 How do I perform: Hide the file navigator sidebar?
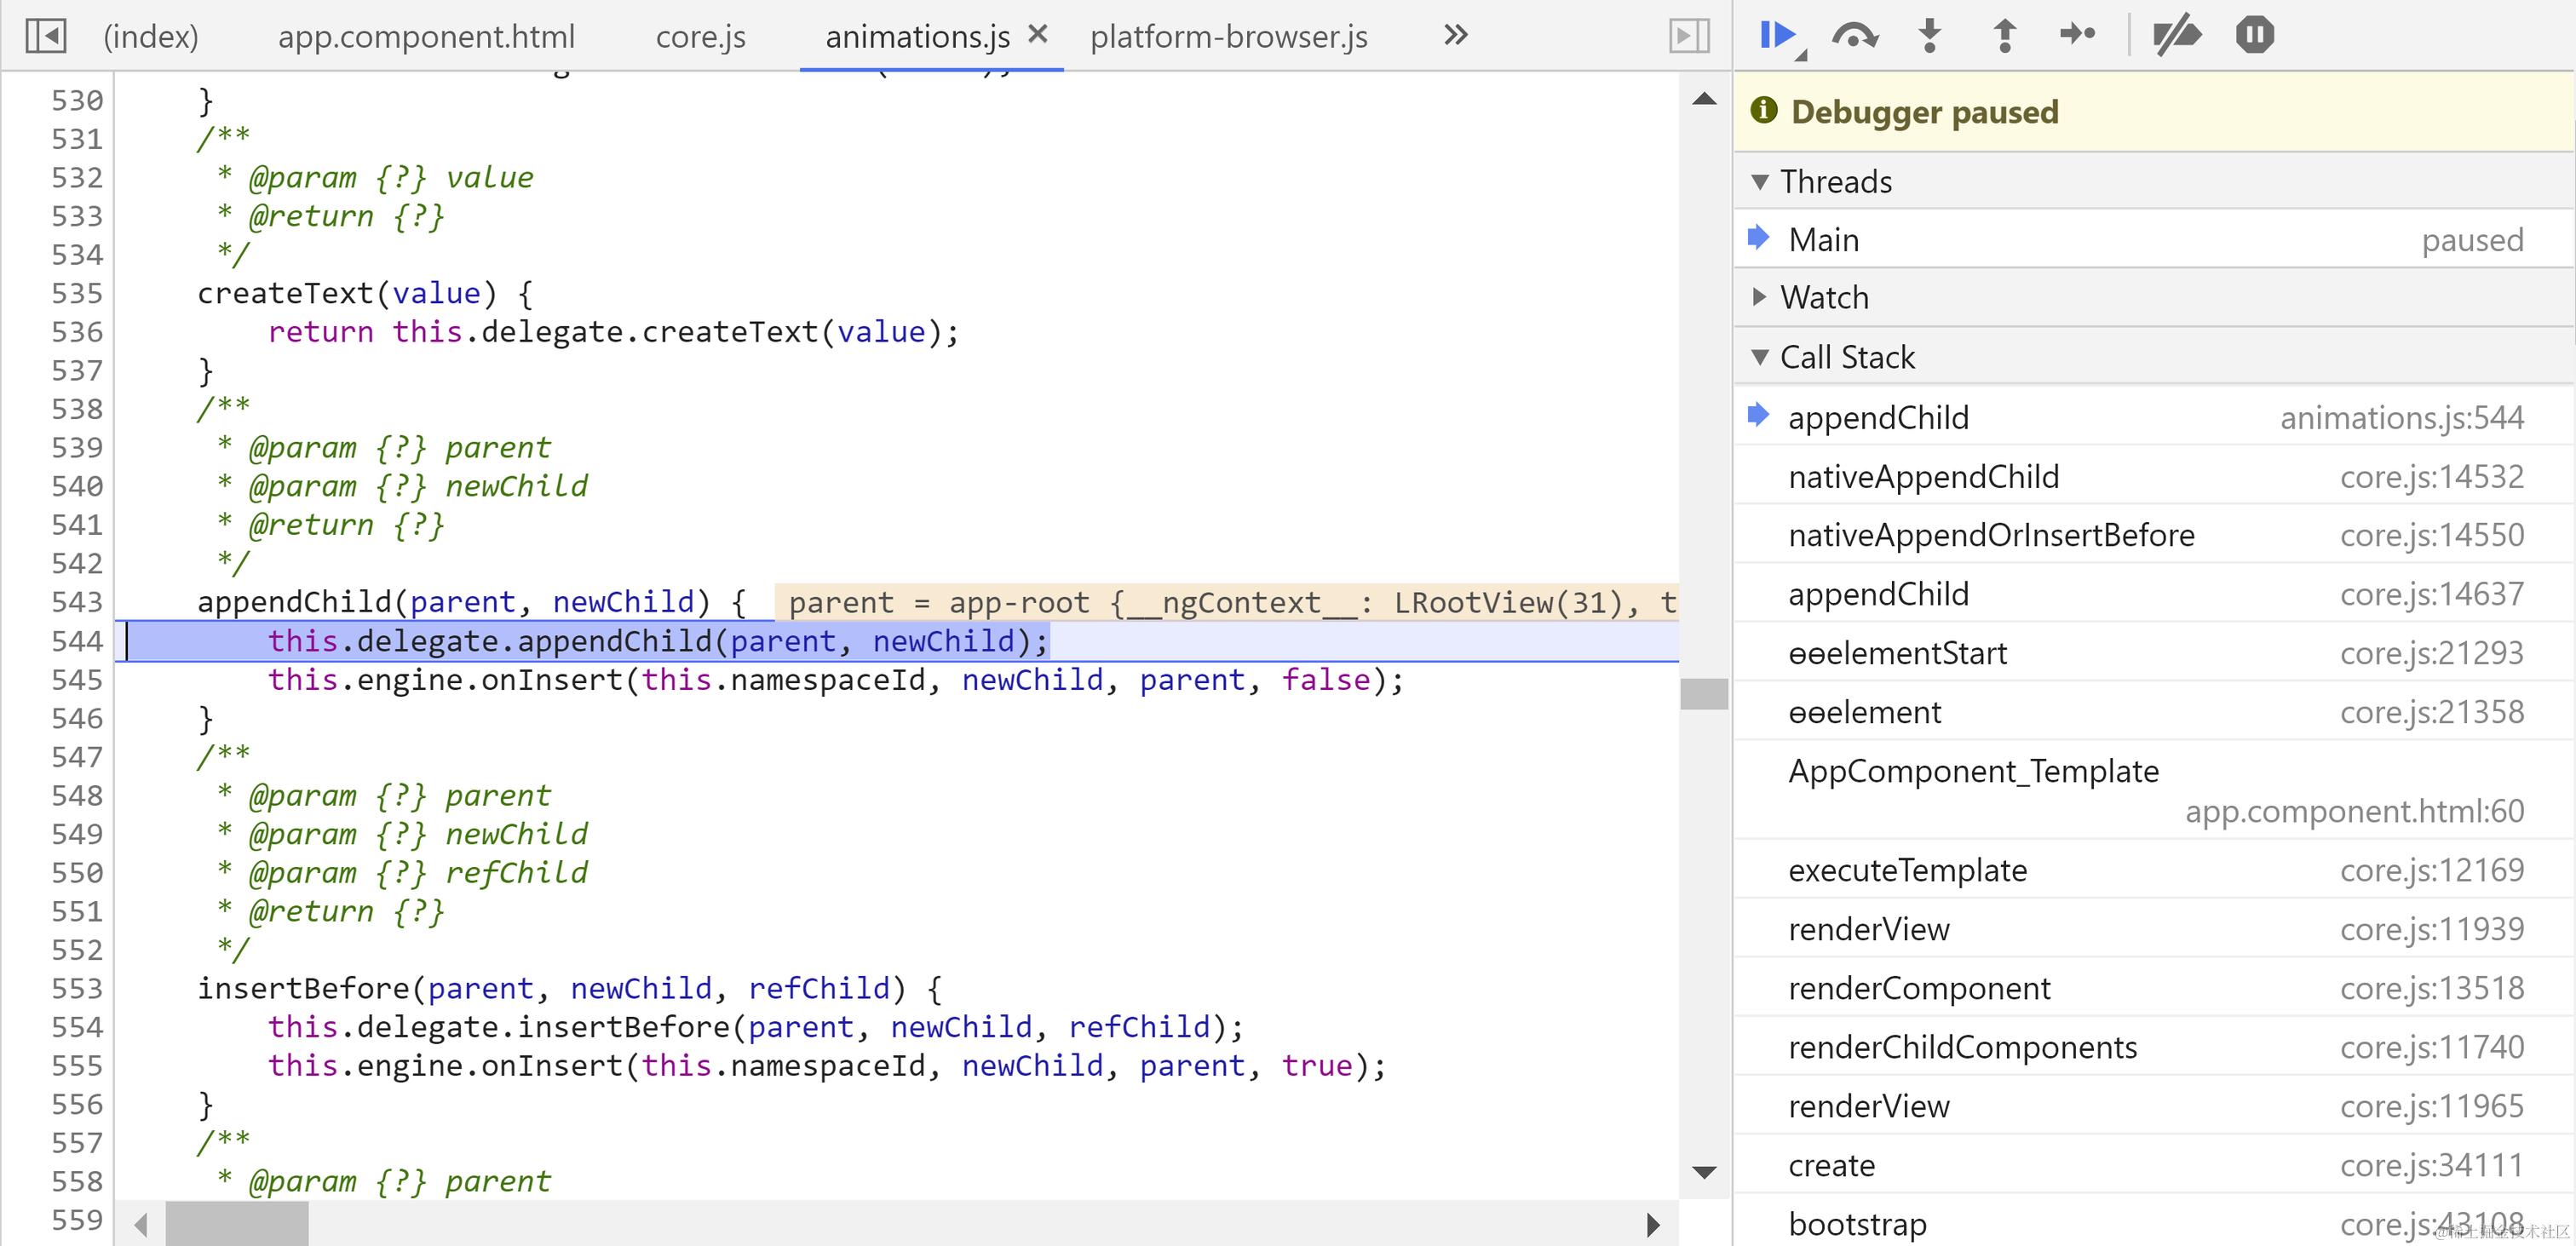[x=46, y=36]
